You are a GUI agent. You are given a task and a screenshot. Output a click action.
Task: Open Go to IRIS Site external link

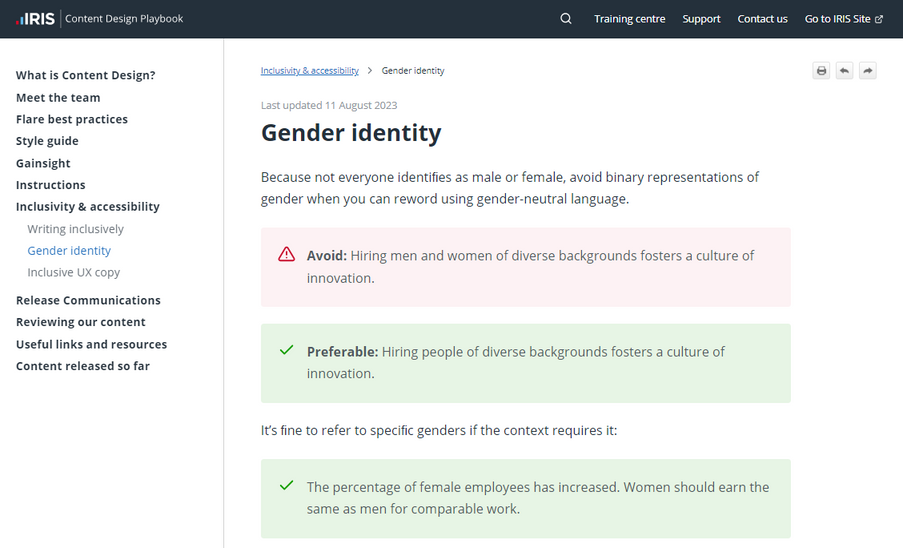843,19
